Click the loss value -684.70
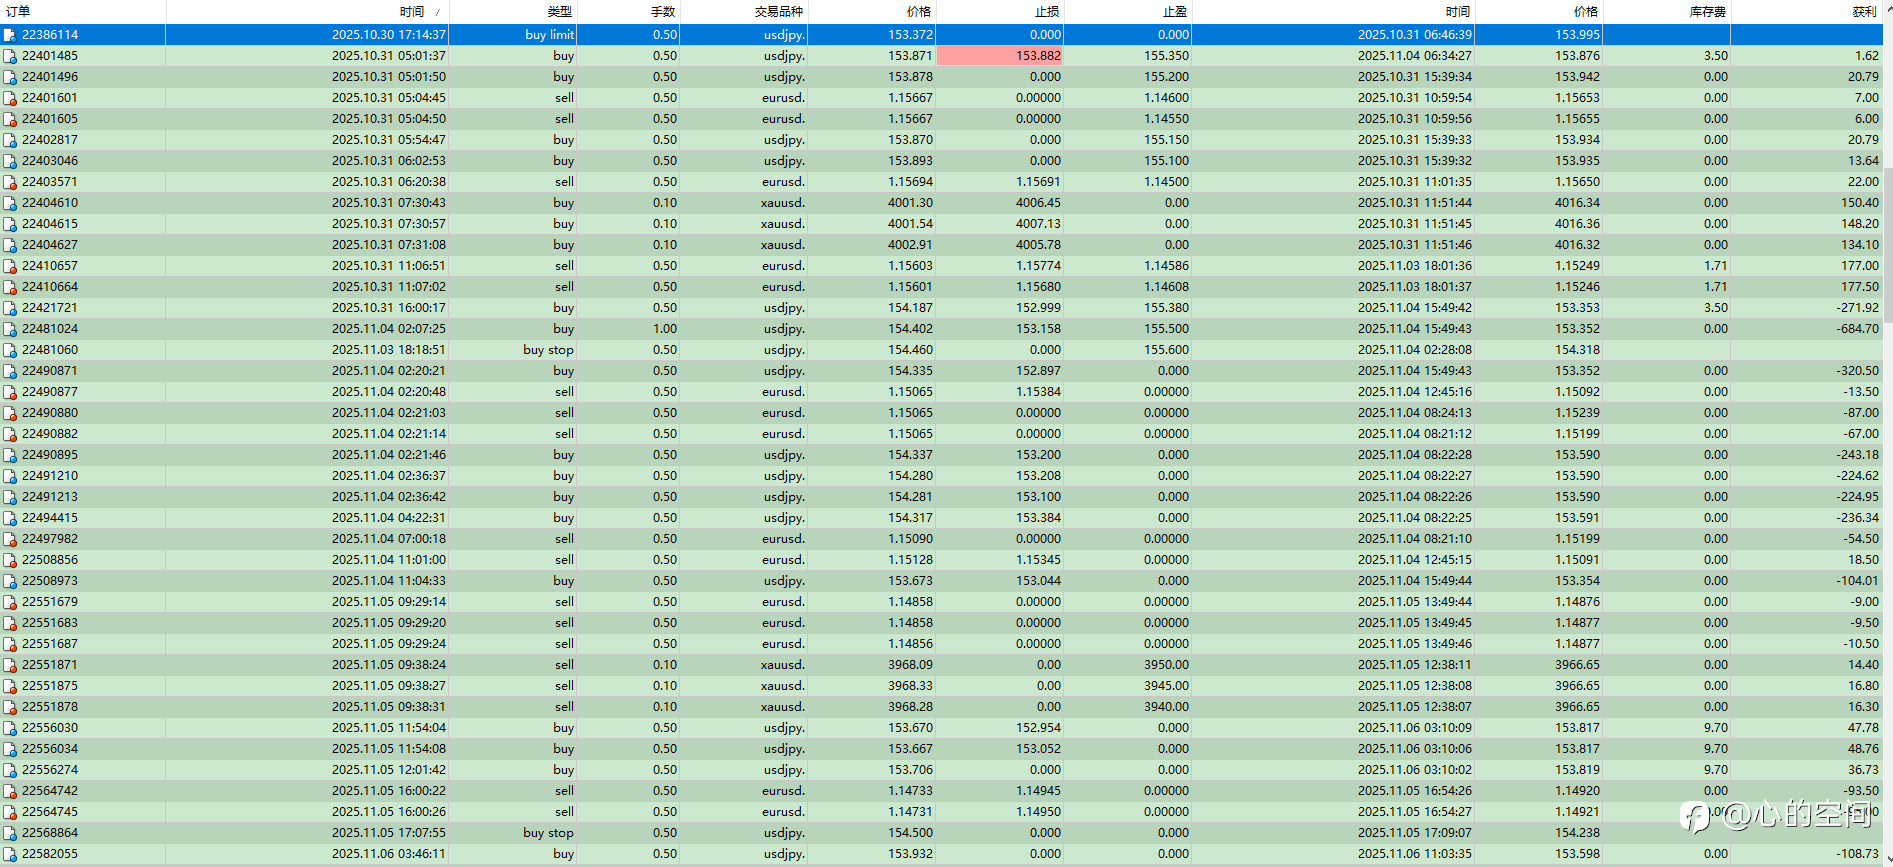This screenshot has height=867, width=1893. coord(1857,329)
